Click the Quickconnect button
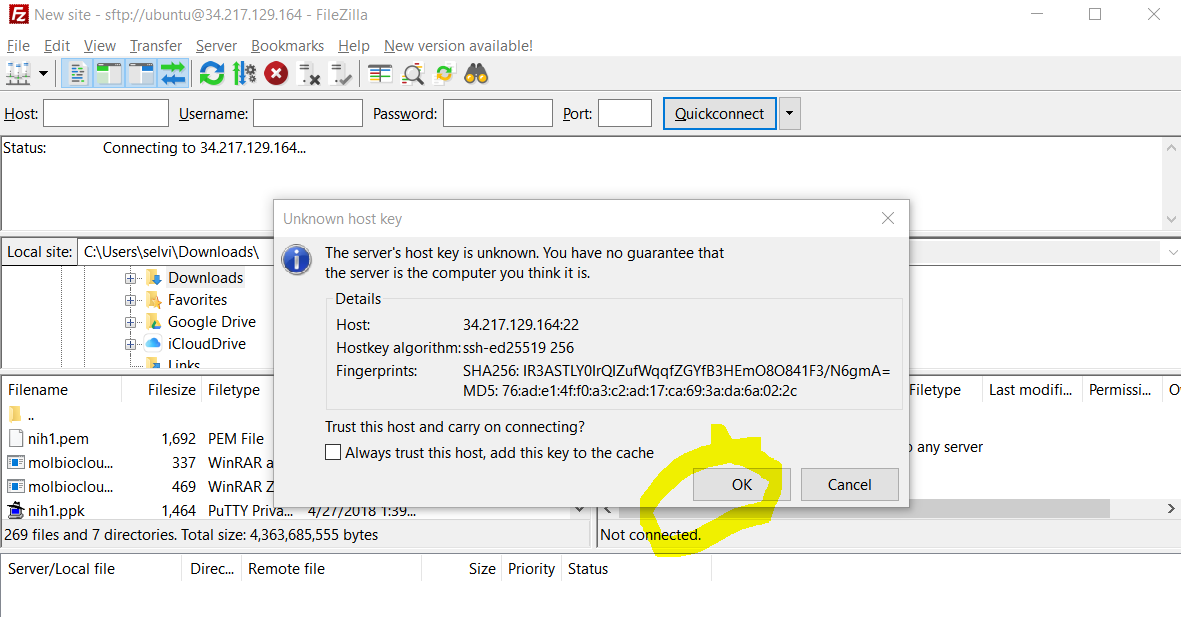This screenshot has width=1181, height=617. 719,114
